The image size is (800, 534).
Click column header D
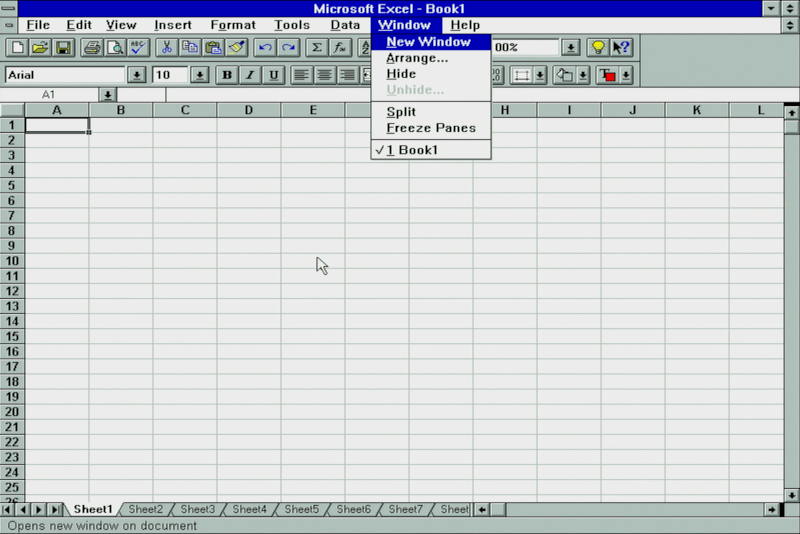pyautogui.click(x=248, y=110)
